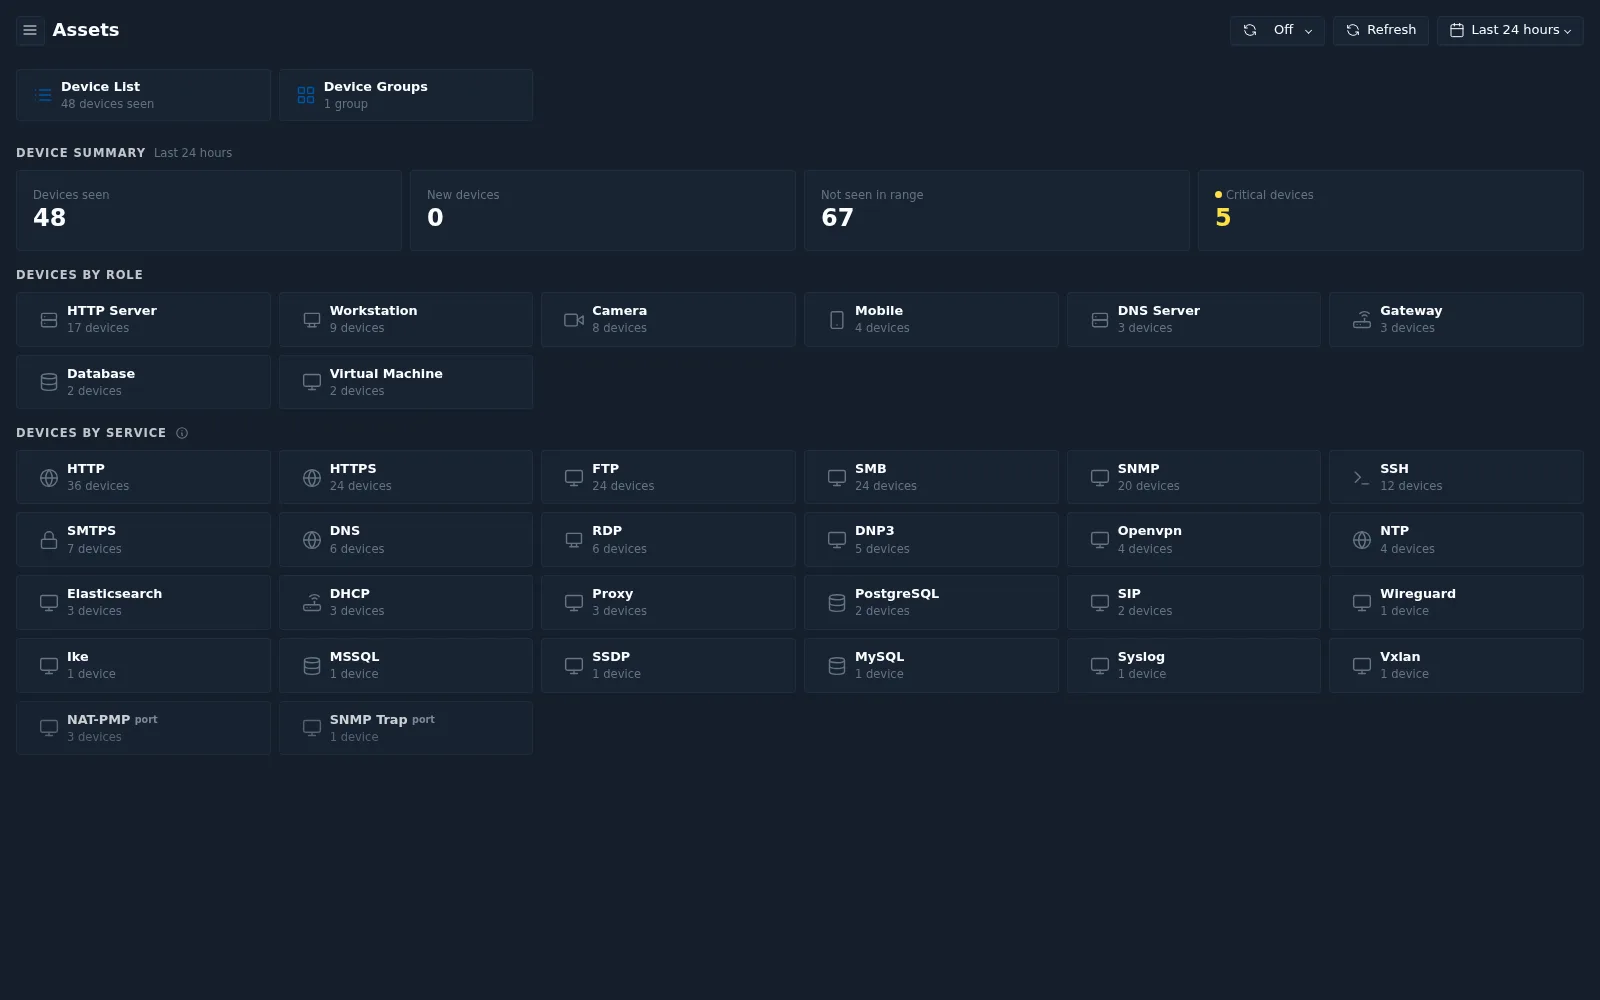1600x1000 pixels.
Task: Open the SNMP Trap port card
Action: click(x=406, y=728)
